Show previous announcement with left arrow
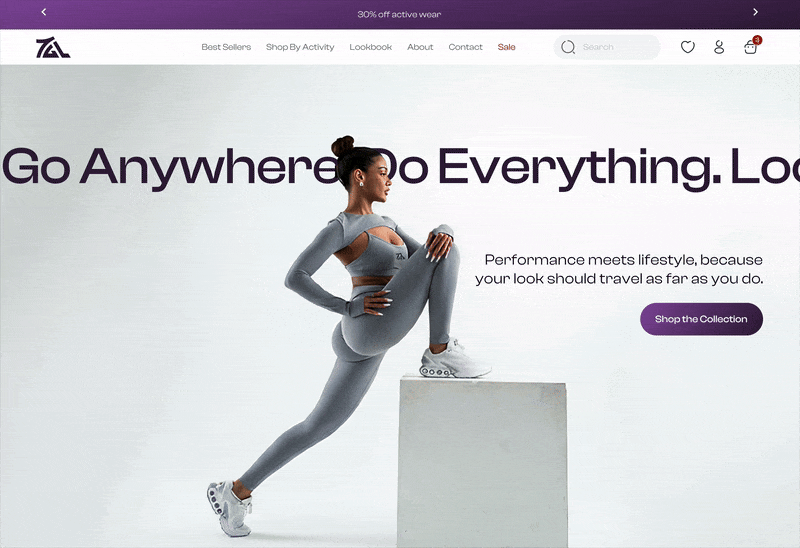 [x=44, y=12]
